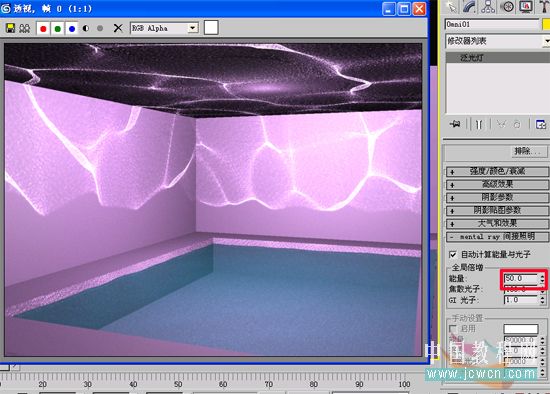The width and height of the screenshot is (550, 394).
Task: Toggle show end result icon
Action: pyautogui.click(x=479, y=124)
